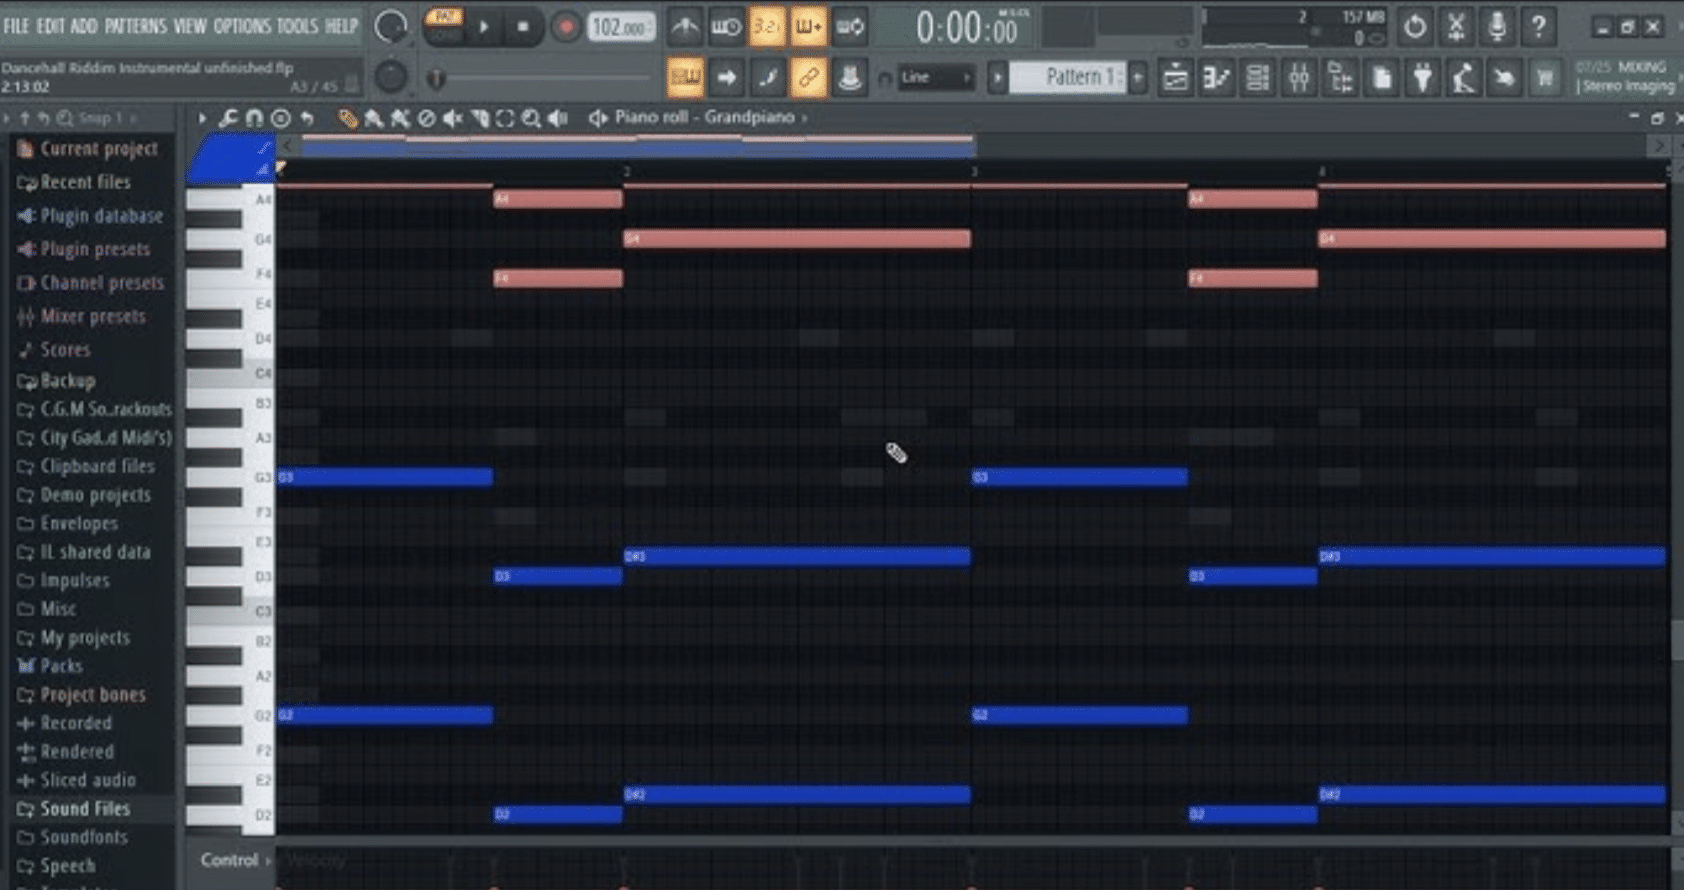Click the main pitch slider handle
The width and height of the screenshot is (1684, 890).
click(435, 78)
